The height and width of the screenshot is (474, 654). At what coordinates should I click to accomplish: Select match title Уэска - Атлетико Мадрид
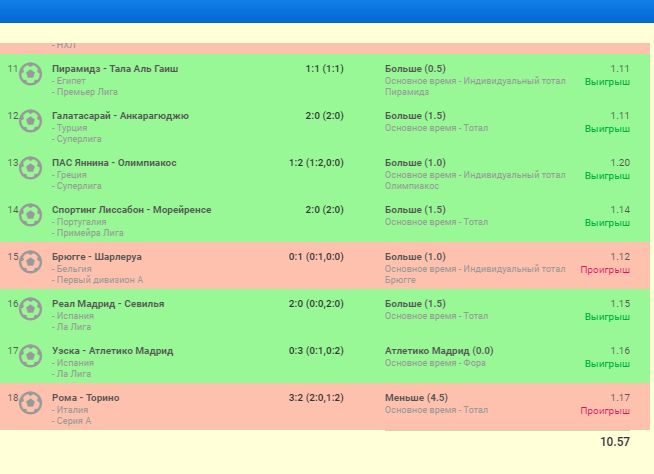(x=113, y=351)
